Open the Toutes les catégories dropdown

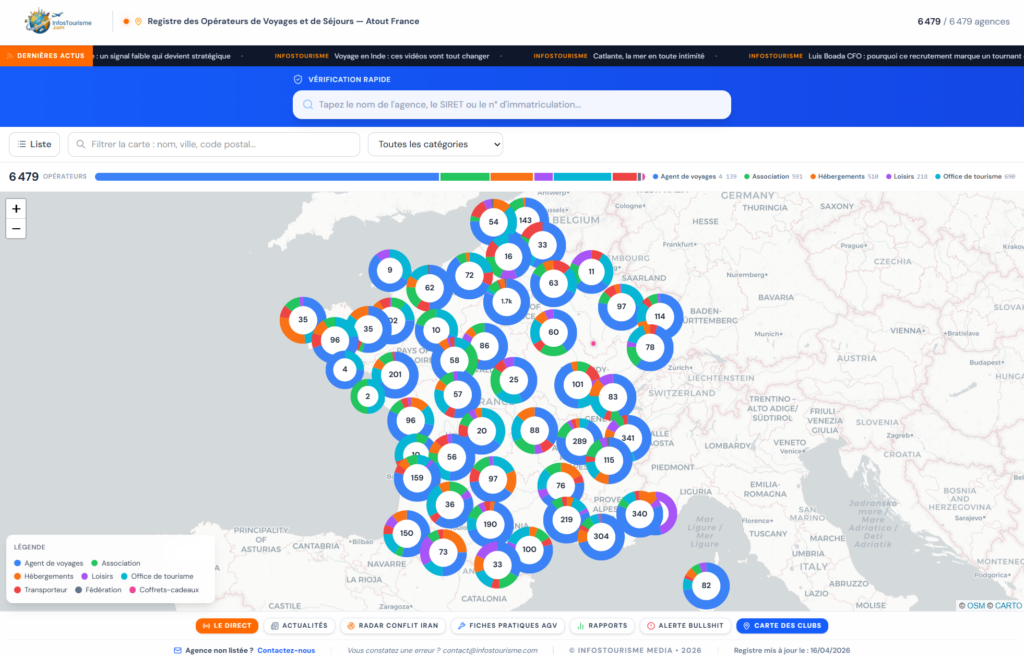[436, 144]
